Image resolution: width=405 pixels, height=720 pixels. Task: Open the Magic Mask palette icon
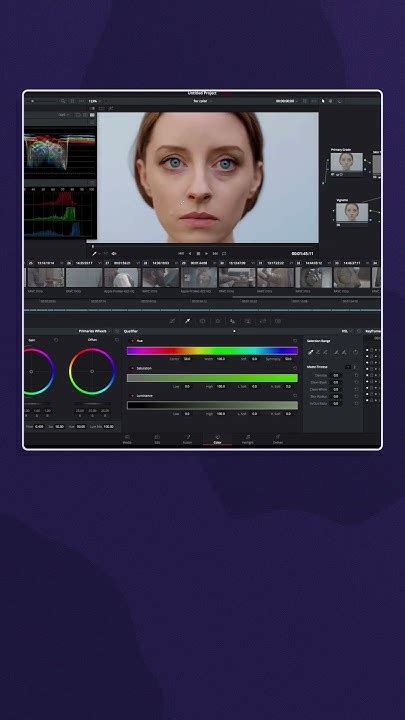(232, 321)
